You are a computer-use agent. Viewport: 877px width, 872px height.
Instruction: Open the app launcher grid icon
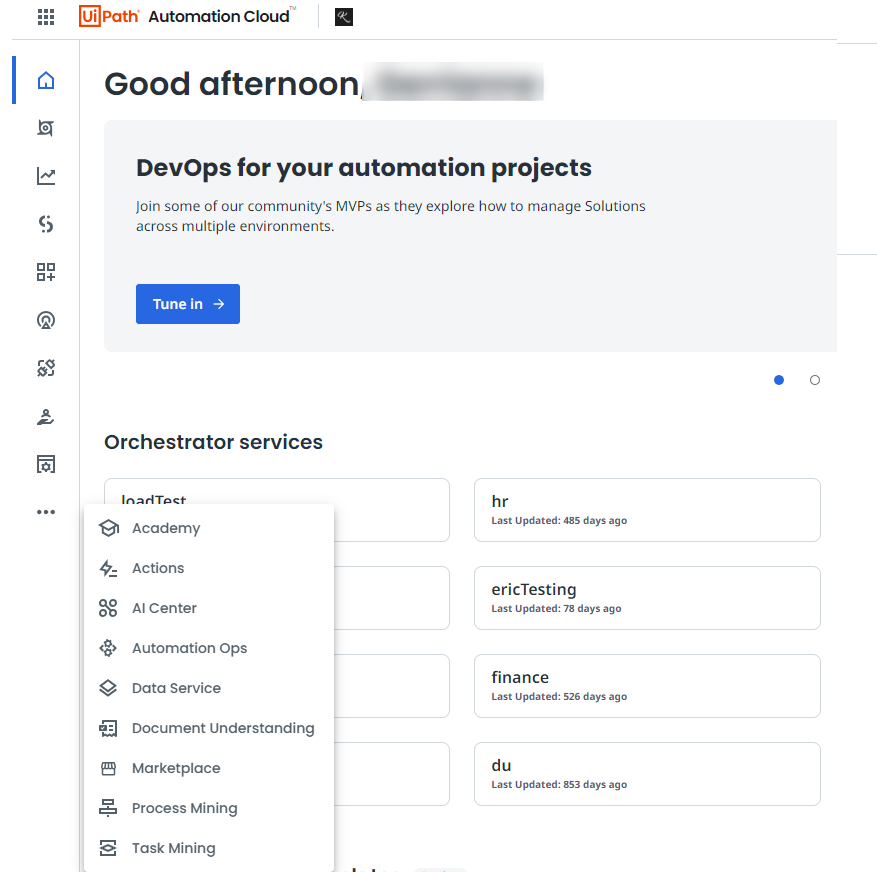tap(46, 17)
